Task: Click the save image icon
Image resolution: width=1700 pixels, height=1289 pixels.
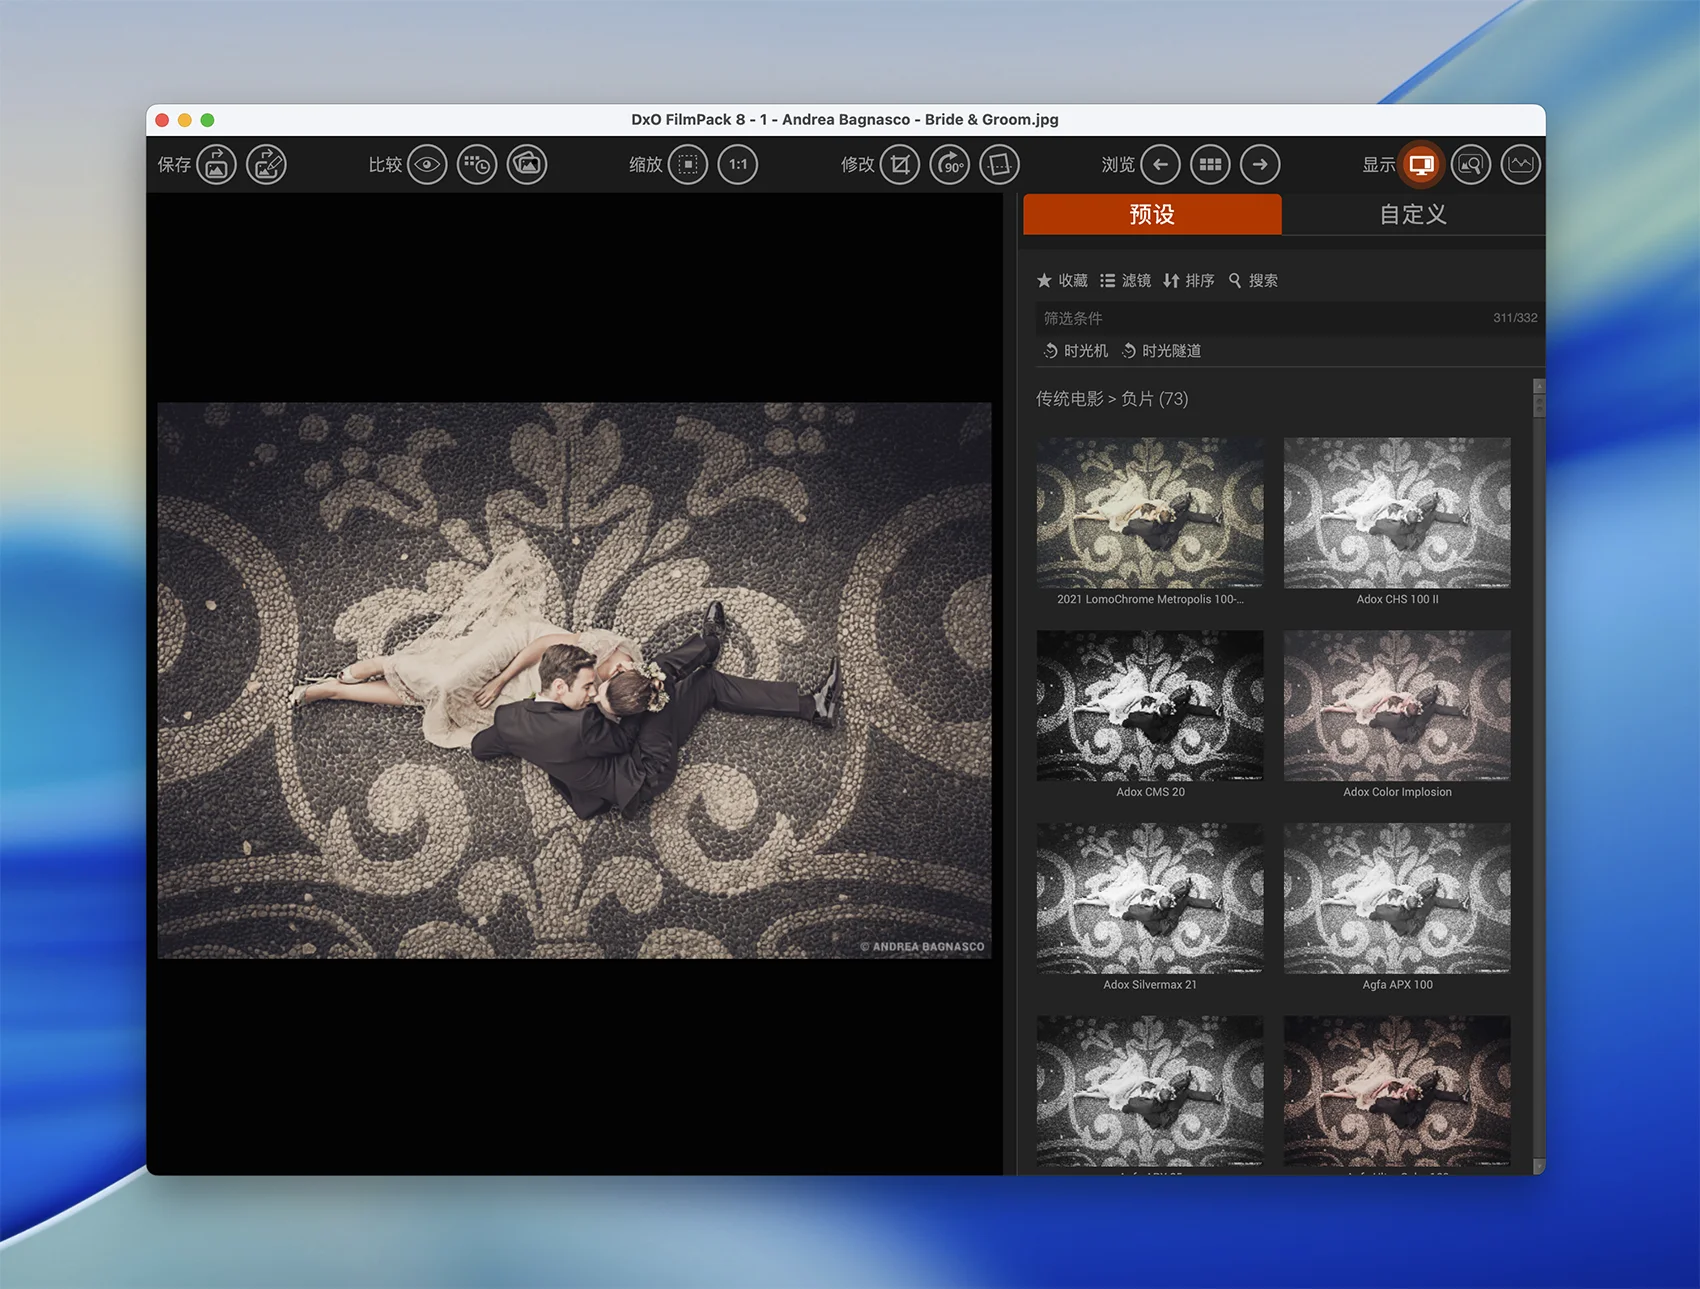Action: pos(216,165)
